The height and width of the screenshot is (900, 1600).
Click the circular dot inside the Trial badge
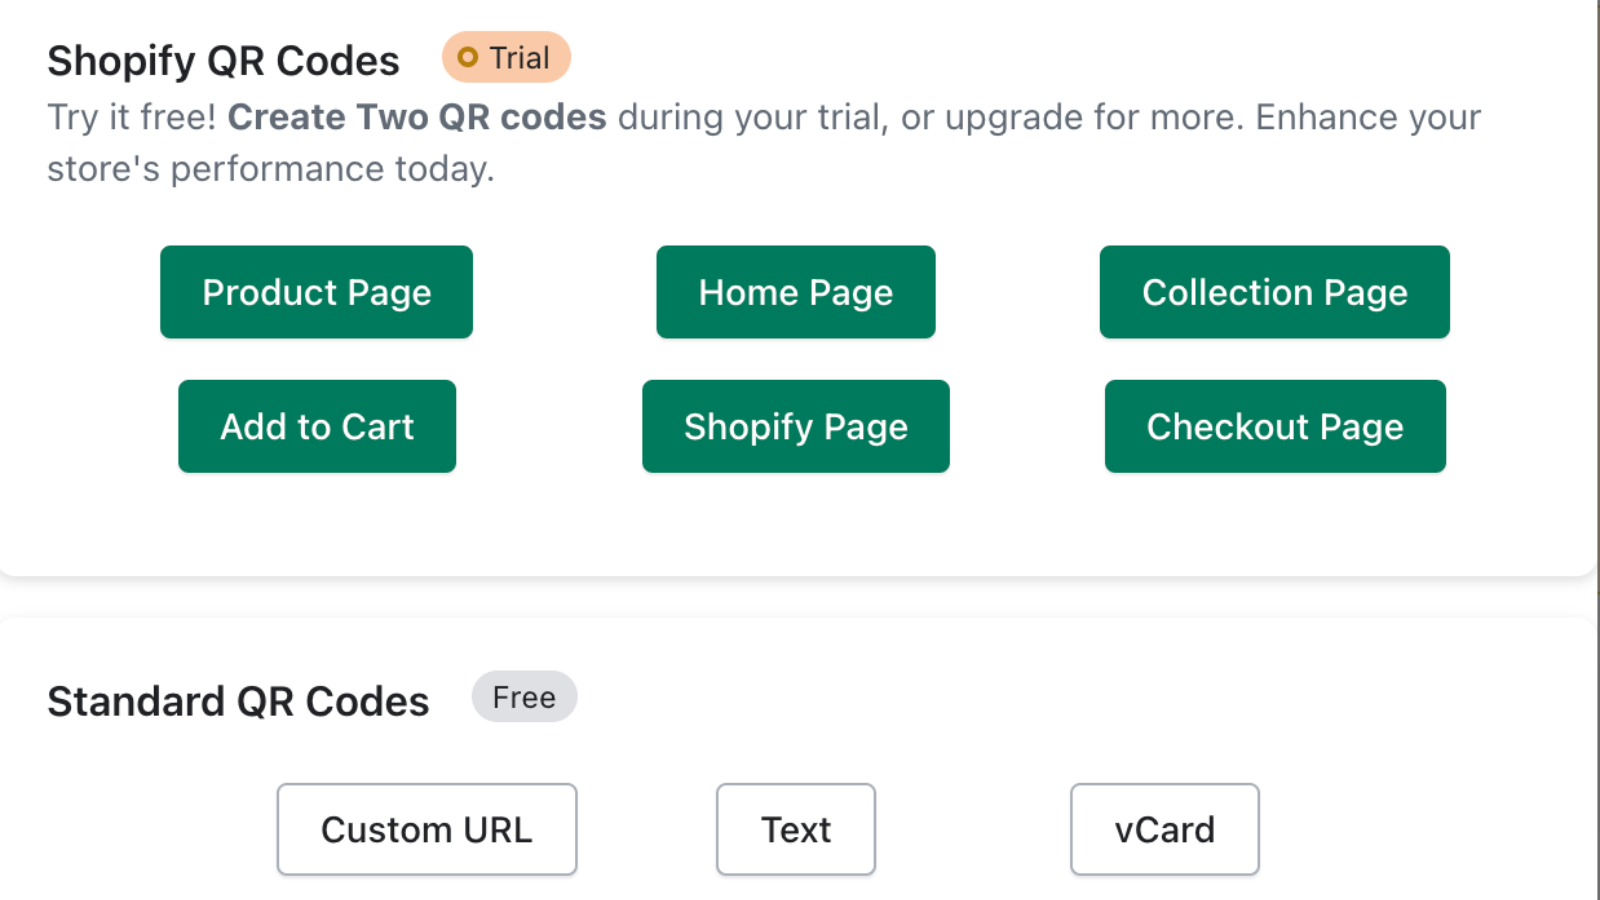pos(466,57)
